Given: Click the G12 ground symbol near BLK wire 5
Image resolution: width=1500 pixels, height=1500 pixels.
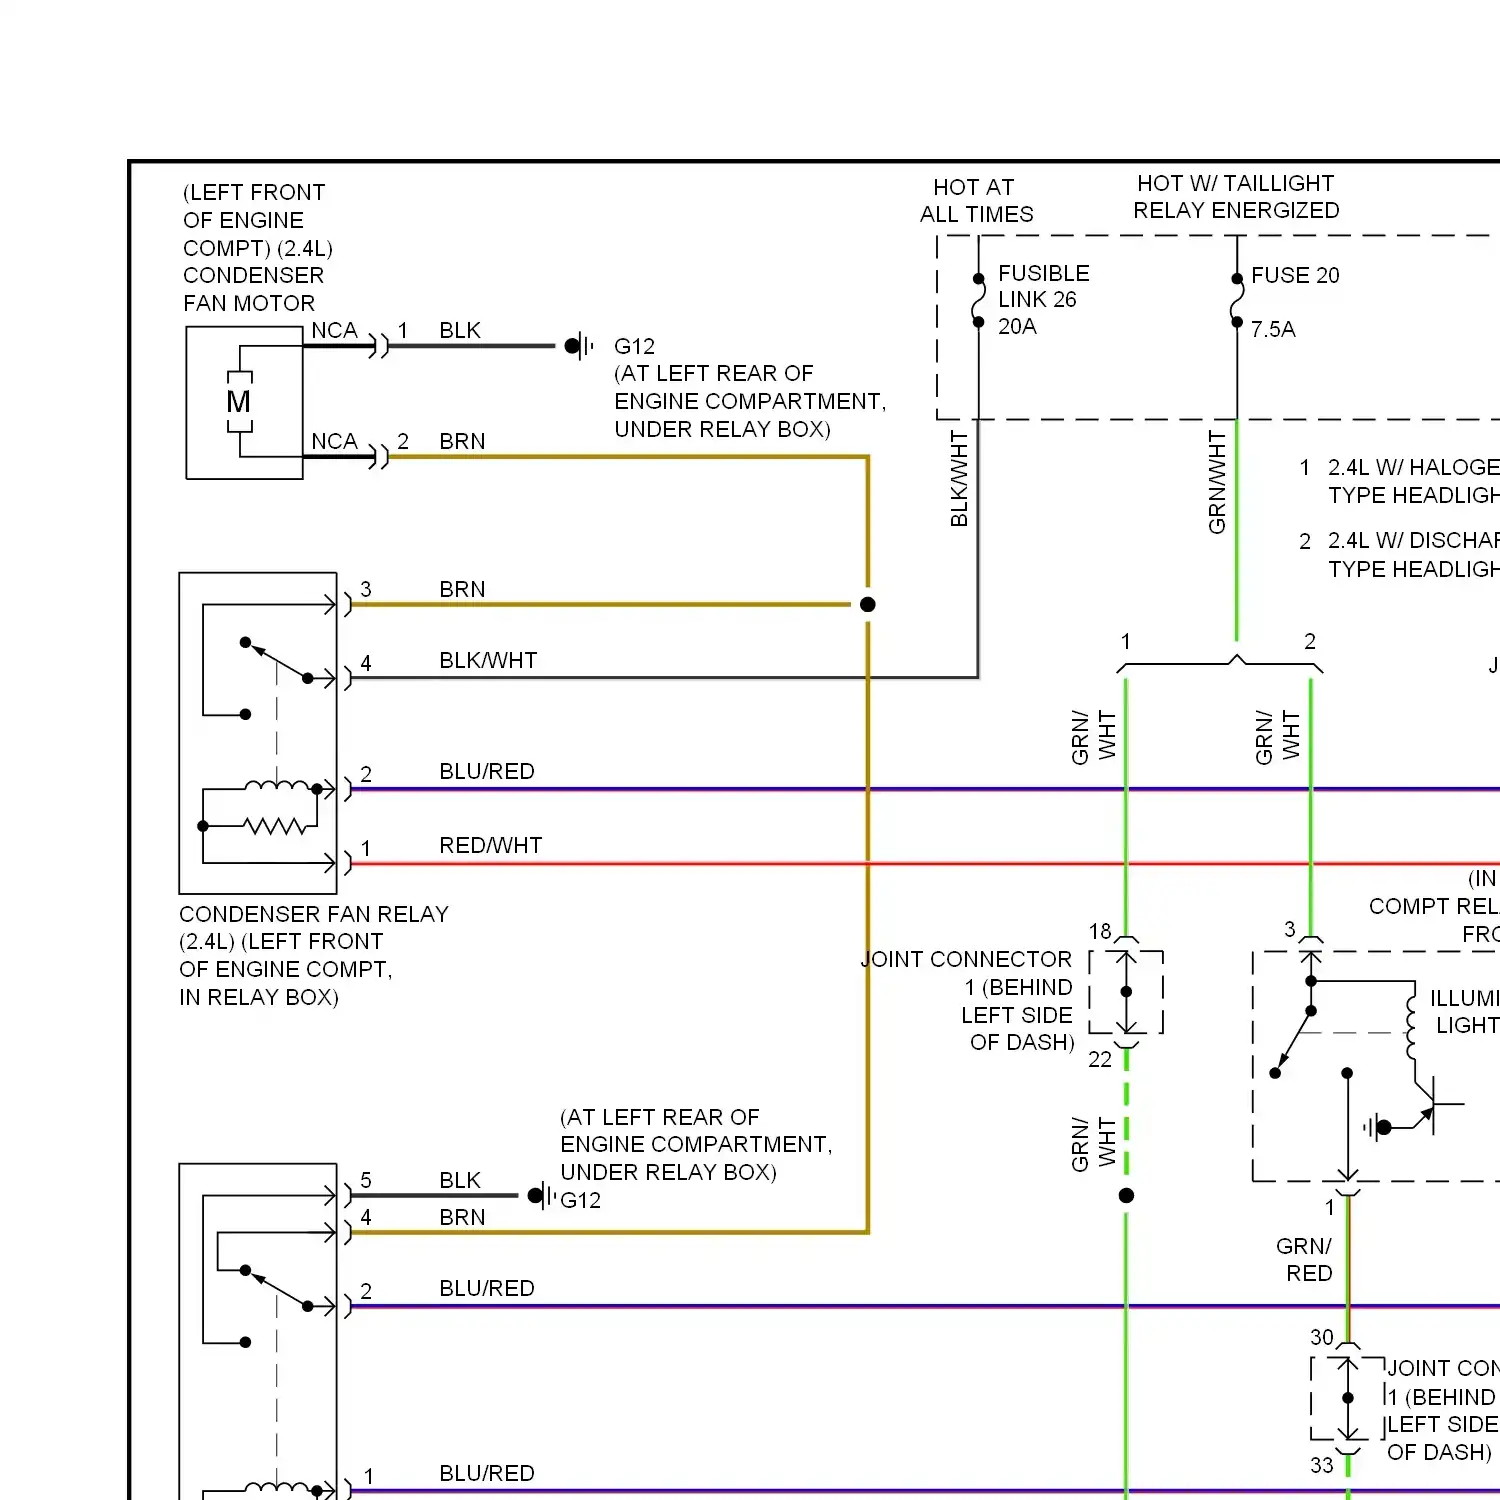Looking at the screenshot, I should coord(542,1195).
